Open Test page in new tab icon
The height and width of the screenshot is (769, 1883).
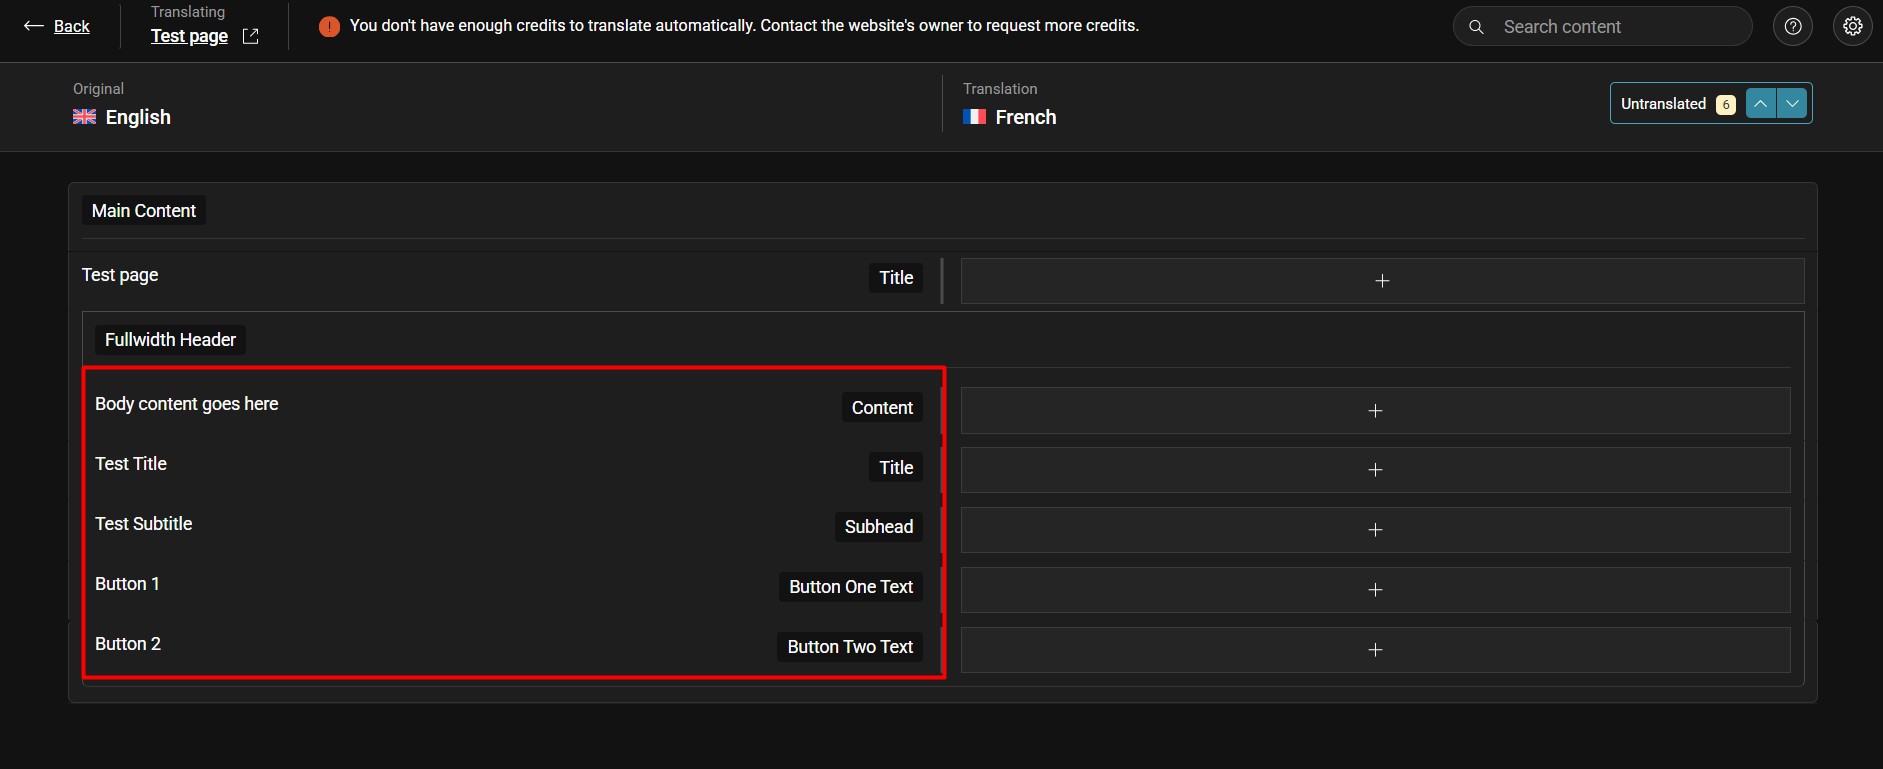pos(251,36)
